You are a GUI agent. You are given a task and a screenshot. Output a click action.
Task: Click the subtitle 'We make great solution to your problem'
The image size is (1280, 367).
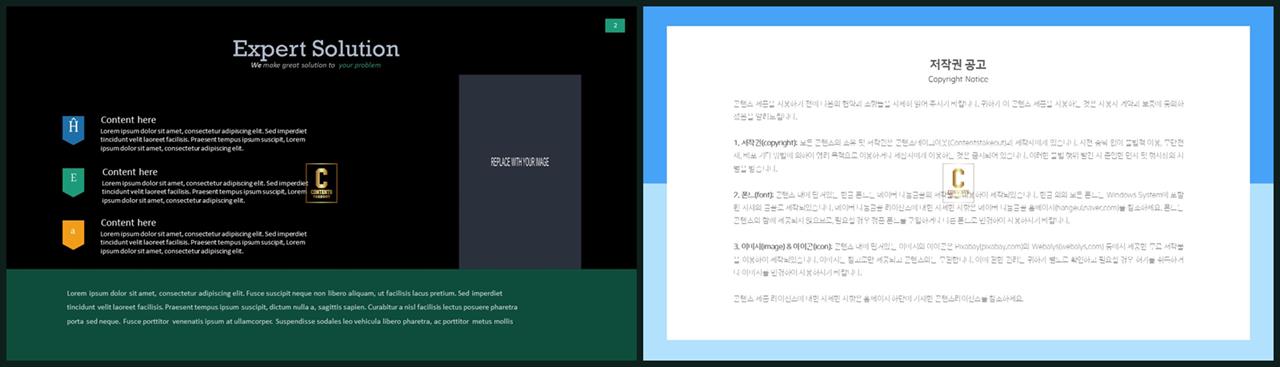coord(316,65)
